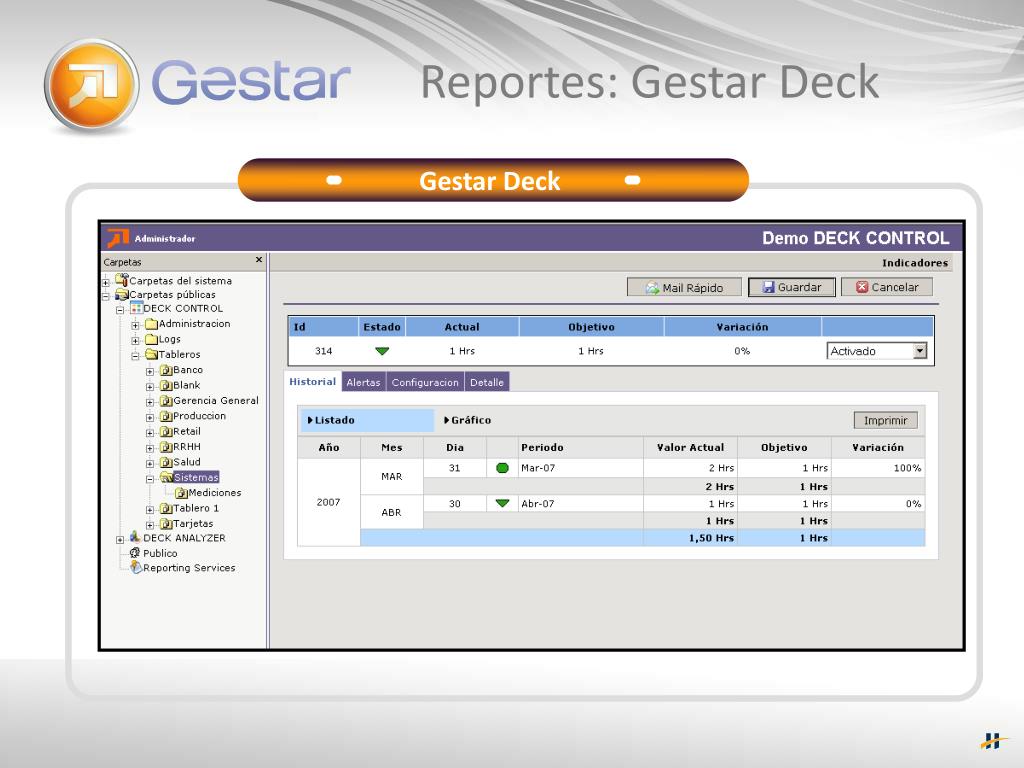Viewport: 1024px width, 768px height.
Task: Click the RRHH folder icon
Action: [166, 447]
